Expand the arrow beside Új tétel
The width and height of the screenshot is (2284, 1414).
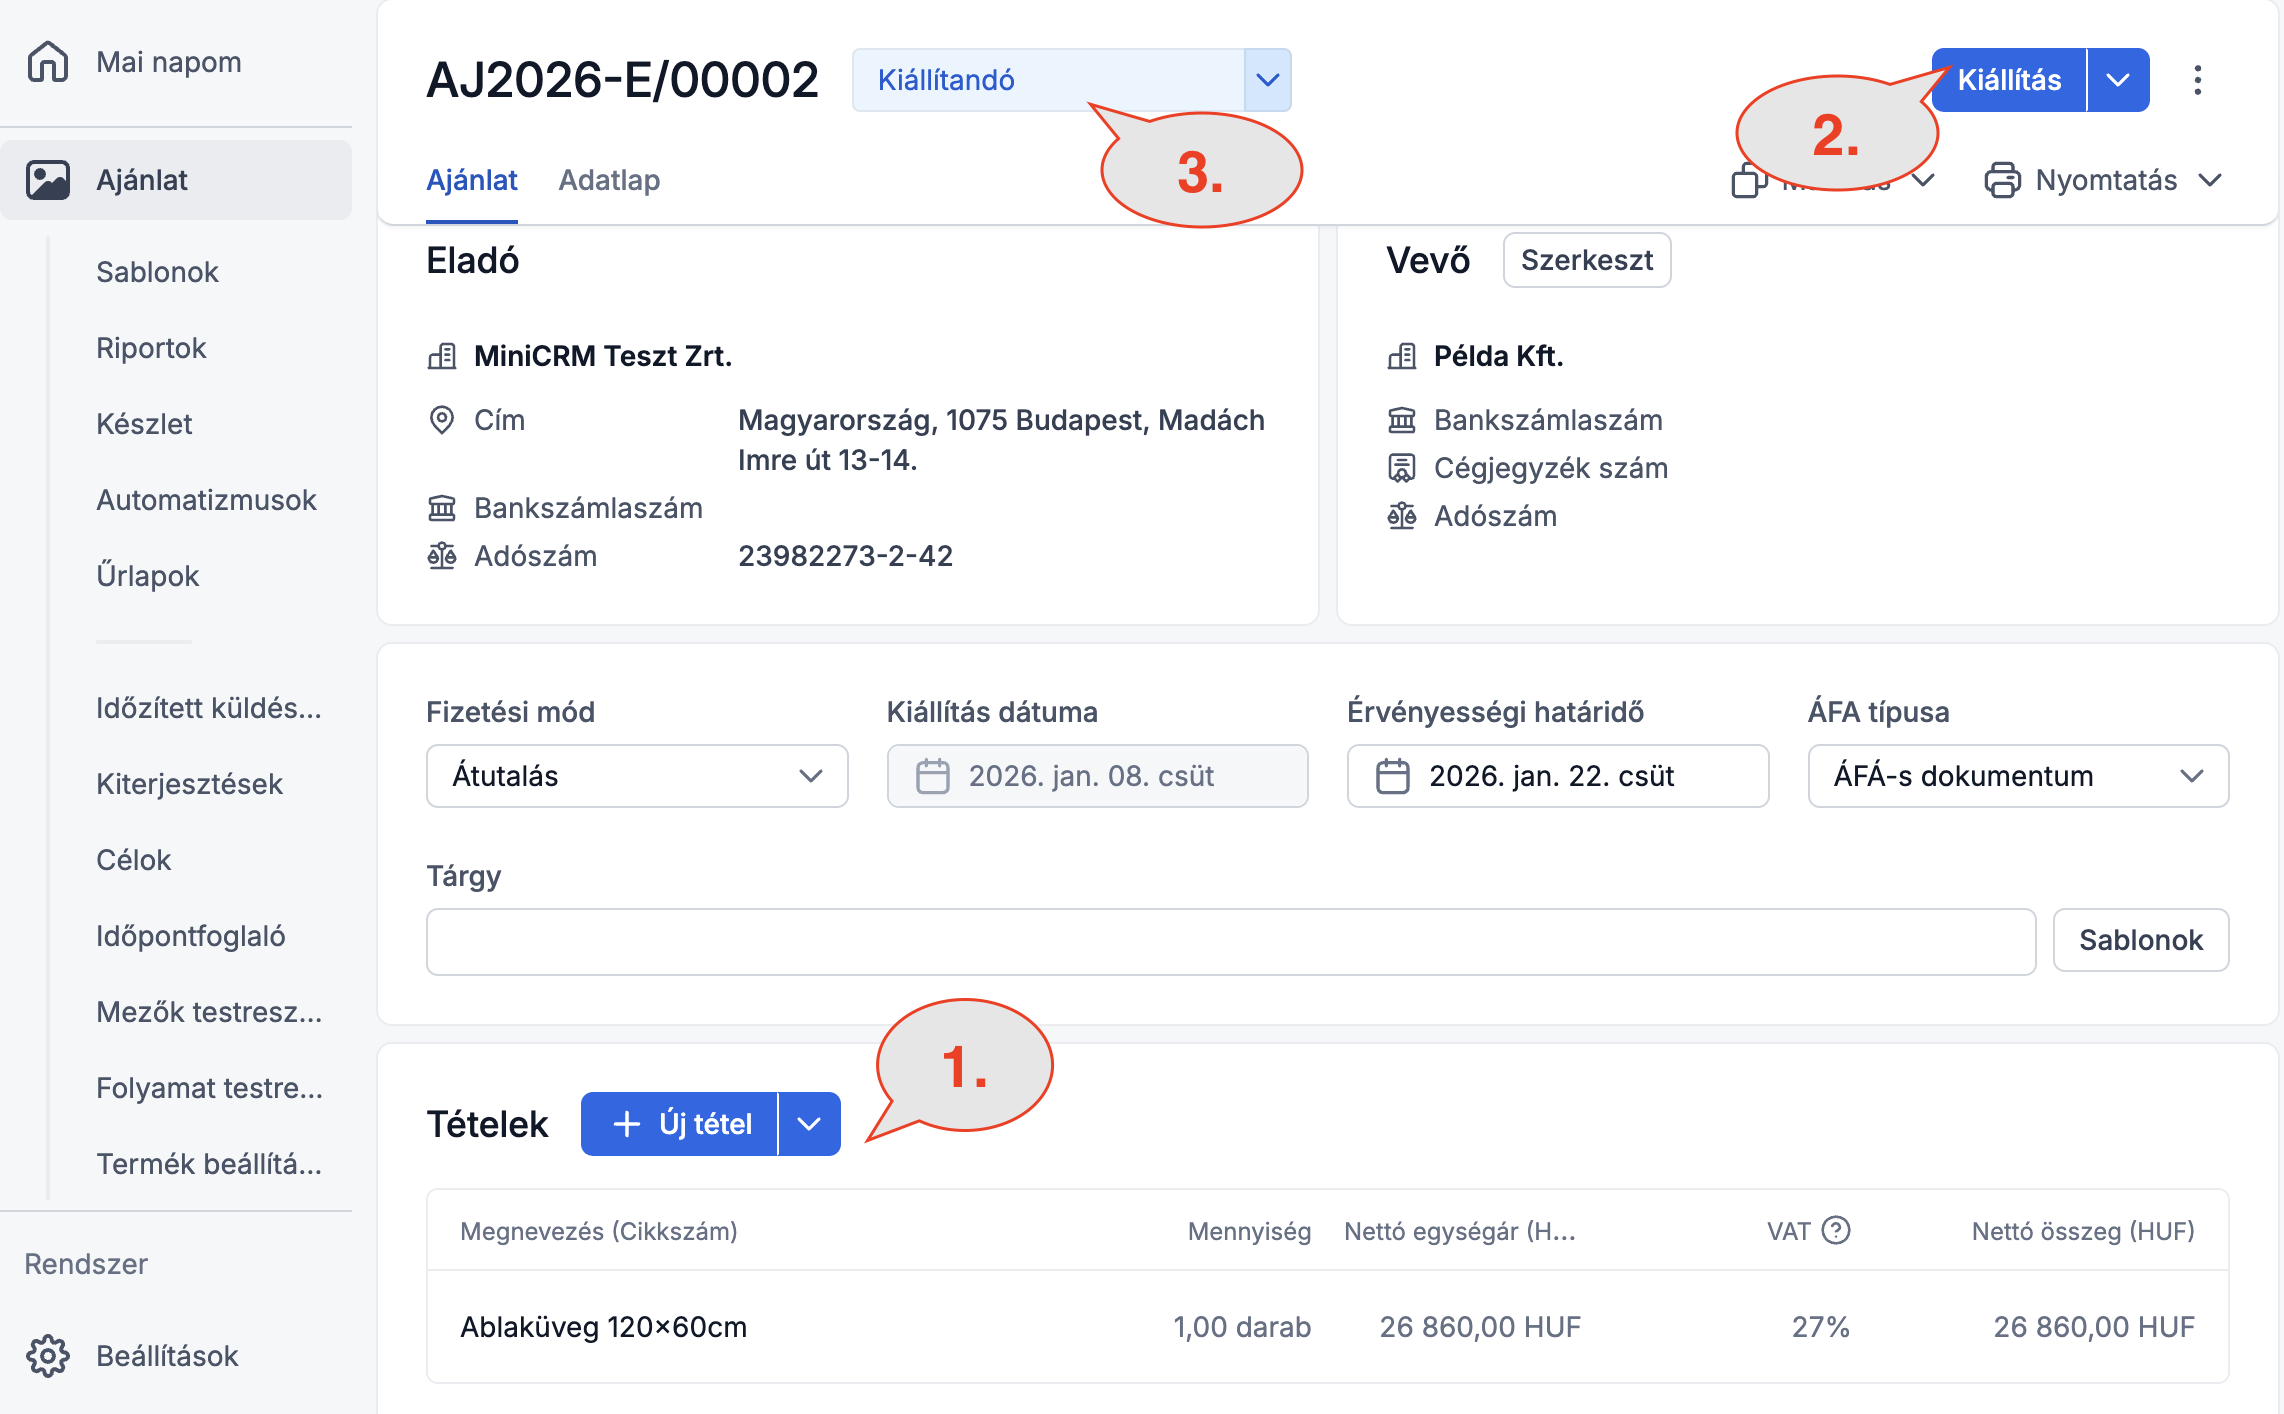click(x=809, y=1124)
